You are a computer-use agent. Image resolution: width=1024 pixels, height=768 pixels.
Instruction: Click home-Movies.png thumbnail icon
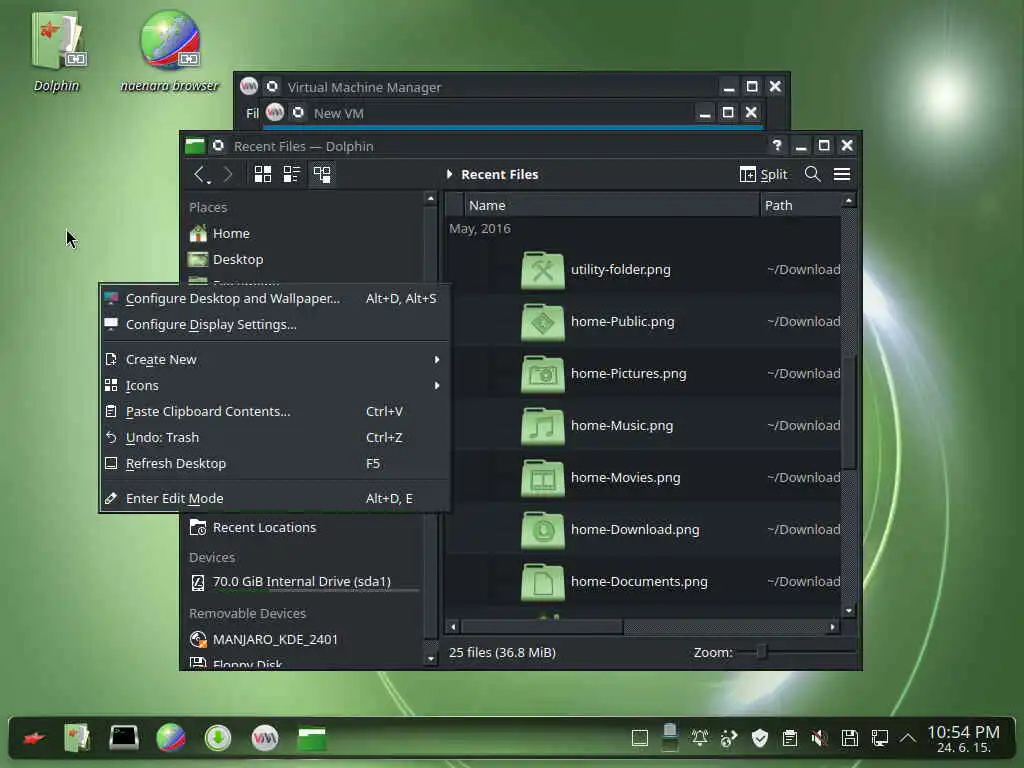click(x=543, y=478)
